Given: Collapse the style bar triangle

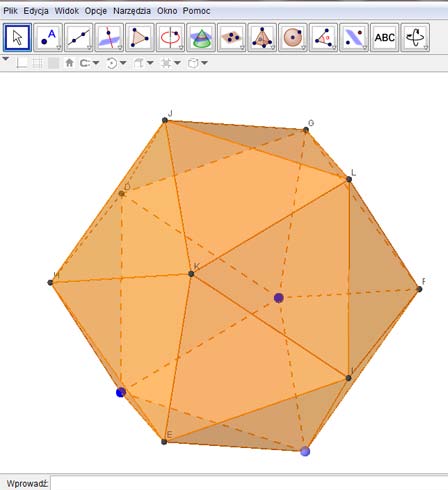Looking at the screenshot, I should (6, 59).
